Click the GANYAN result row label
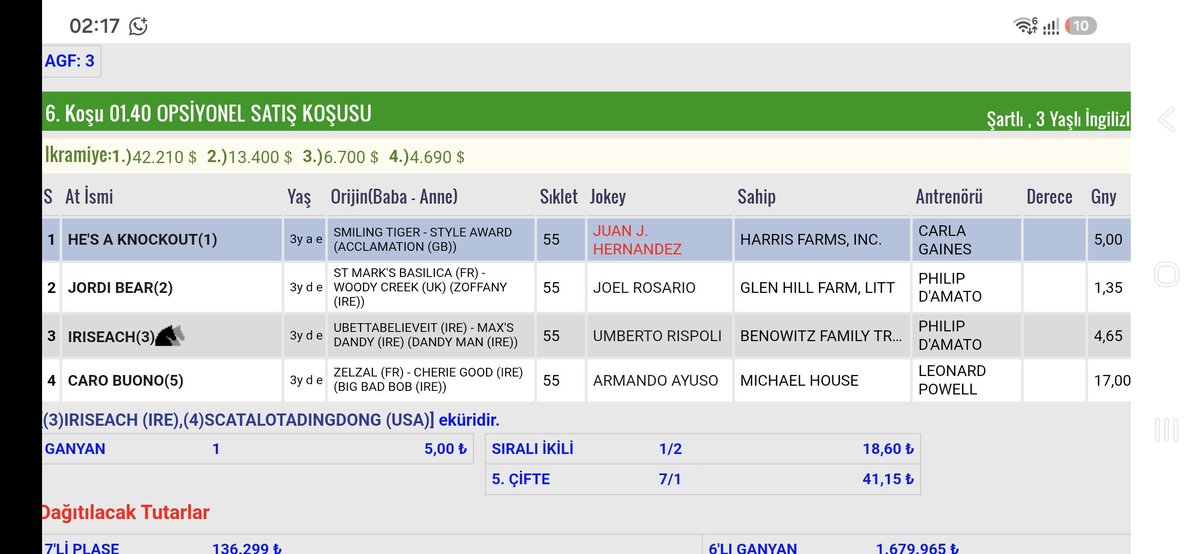Screen dimensions: 1200x554 pos(75,449)
